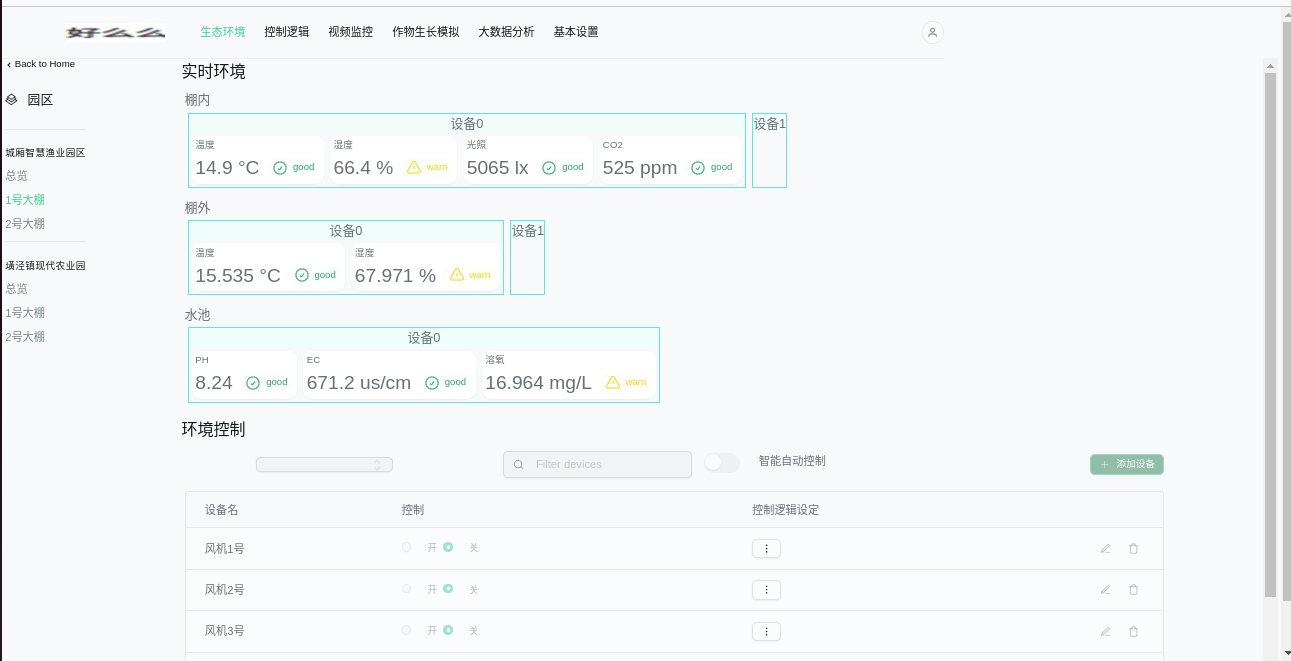Click the Back to Home link
The height and width of the screenshot is (661, 1291).
[41, 64]
